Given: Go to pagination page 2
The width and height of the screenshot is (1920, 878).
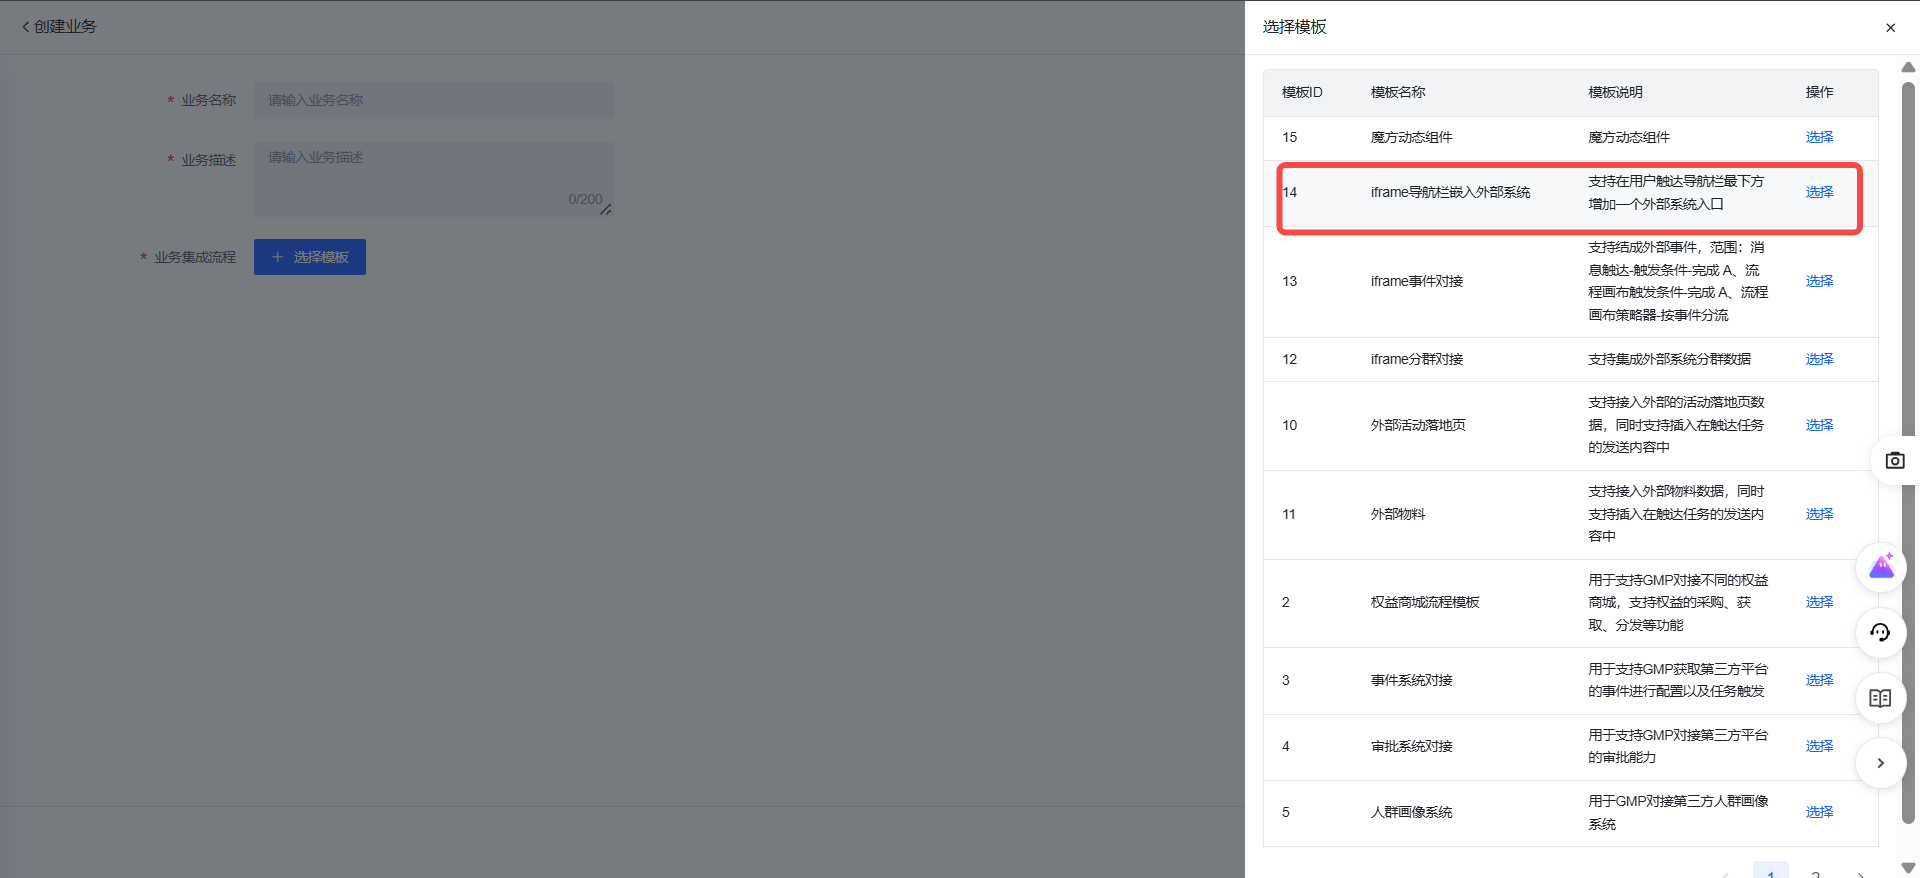Looking at the screenshot, I should 1815,873.
